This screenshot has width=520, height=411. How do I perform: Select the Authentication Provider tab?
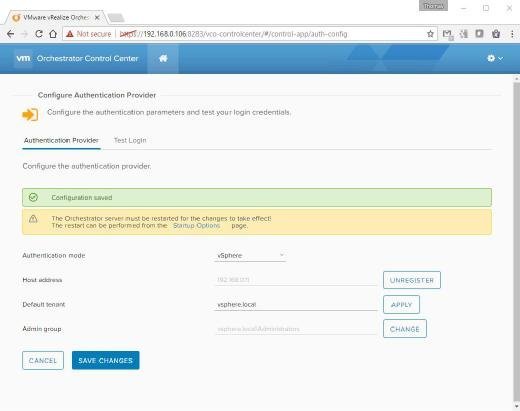[x=61, y=140]
